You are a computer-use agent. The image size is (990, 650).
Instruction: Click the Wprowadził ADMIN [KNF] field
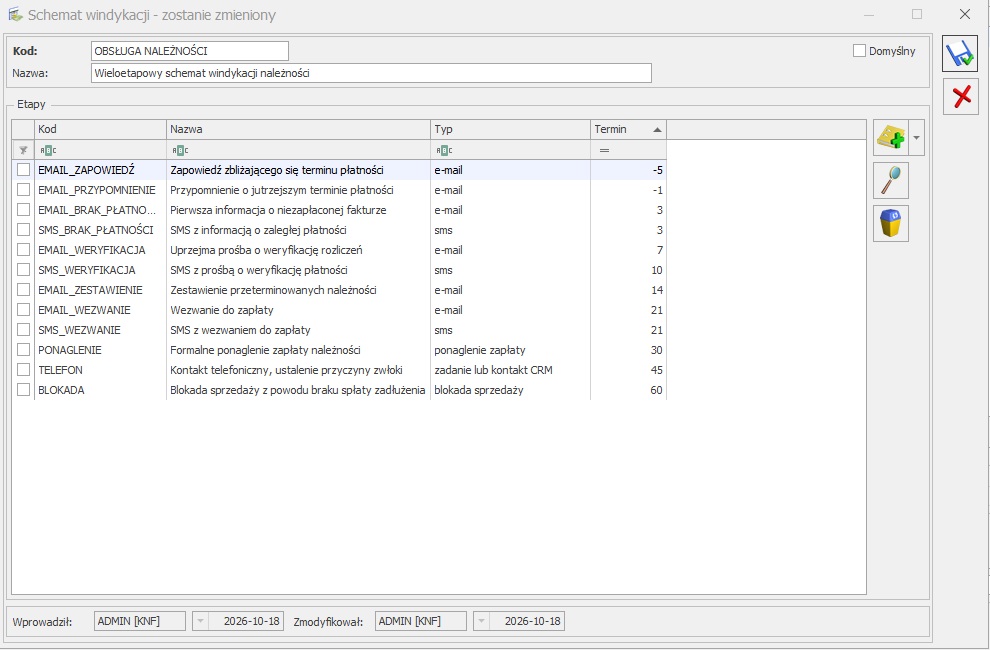pos(140,621)
